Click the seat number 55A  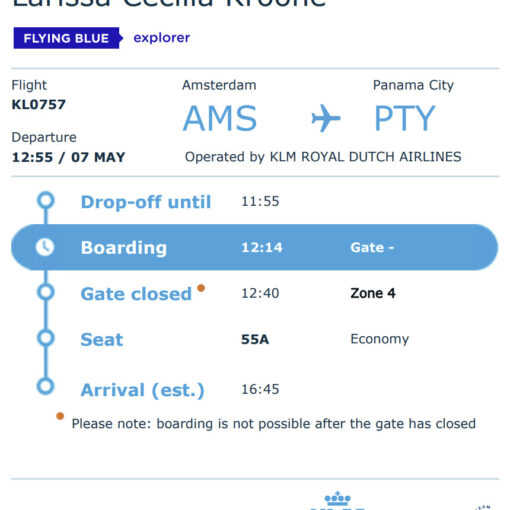(x=255, y=339)
